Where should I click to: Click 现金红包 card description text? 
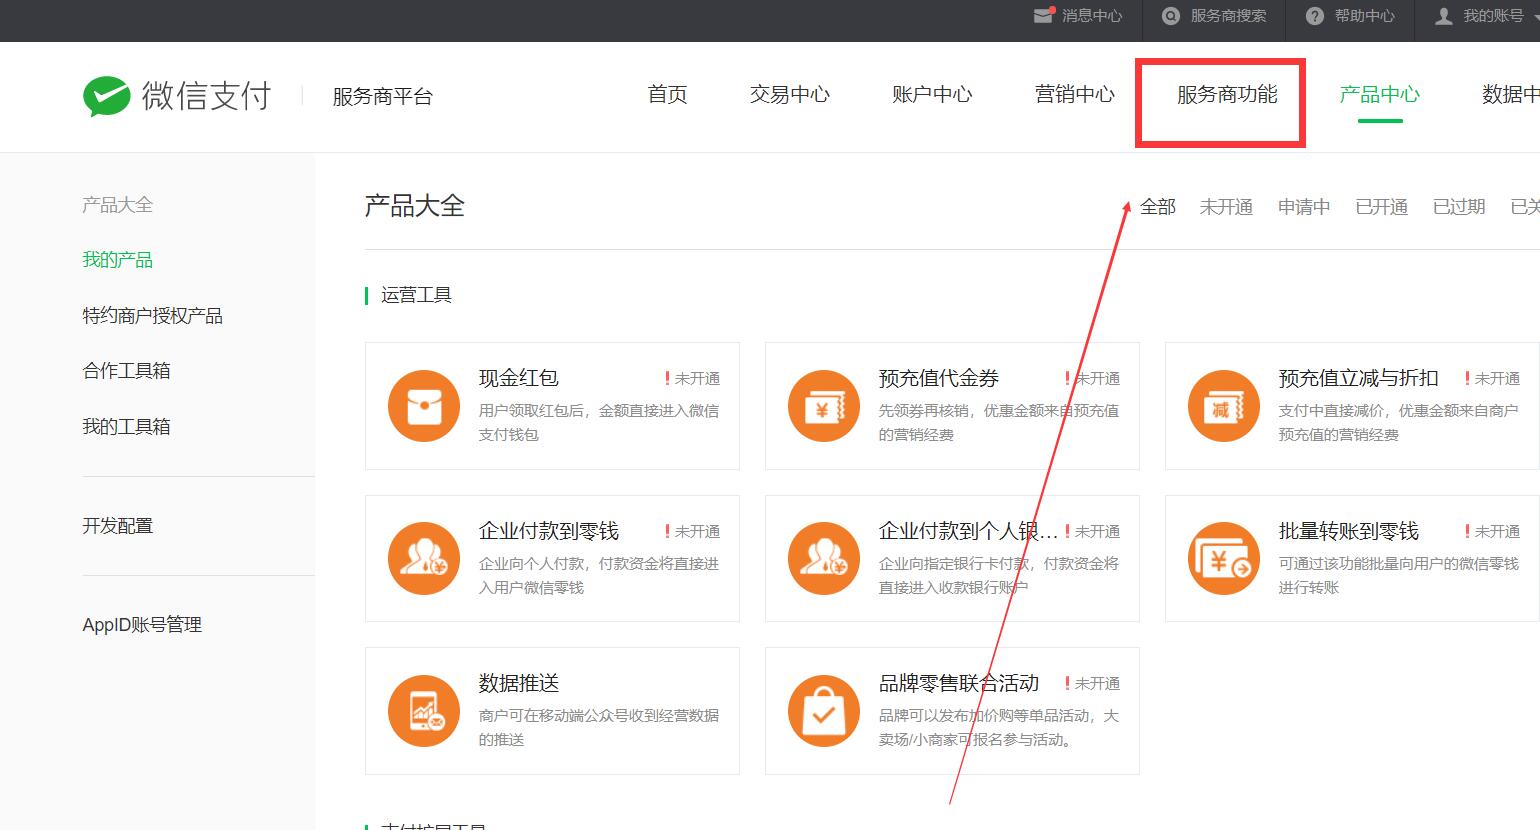point(598,423)
